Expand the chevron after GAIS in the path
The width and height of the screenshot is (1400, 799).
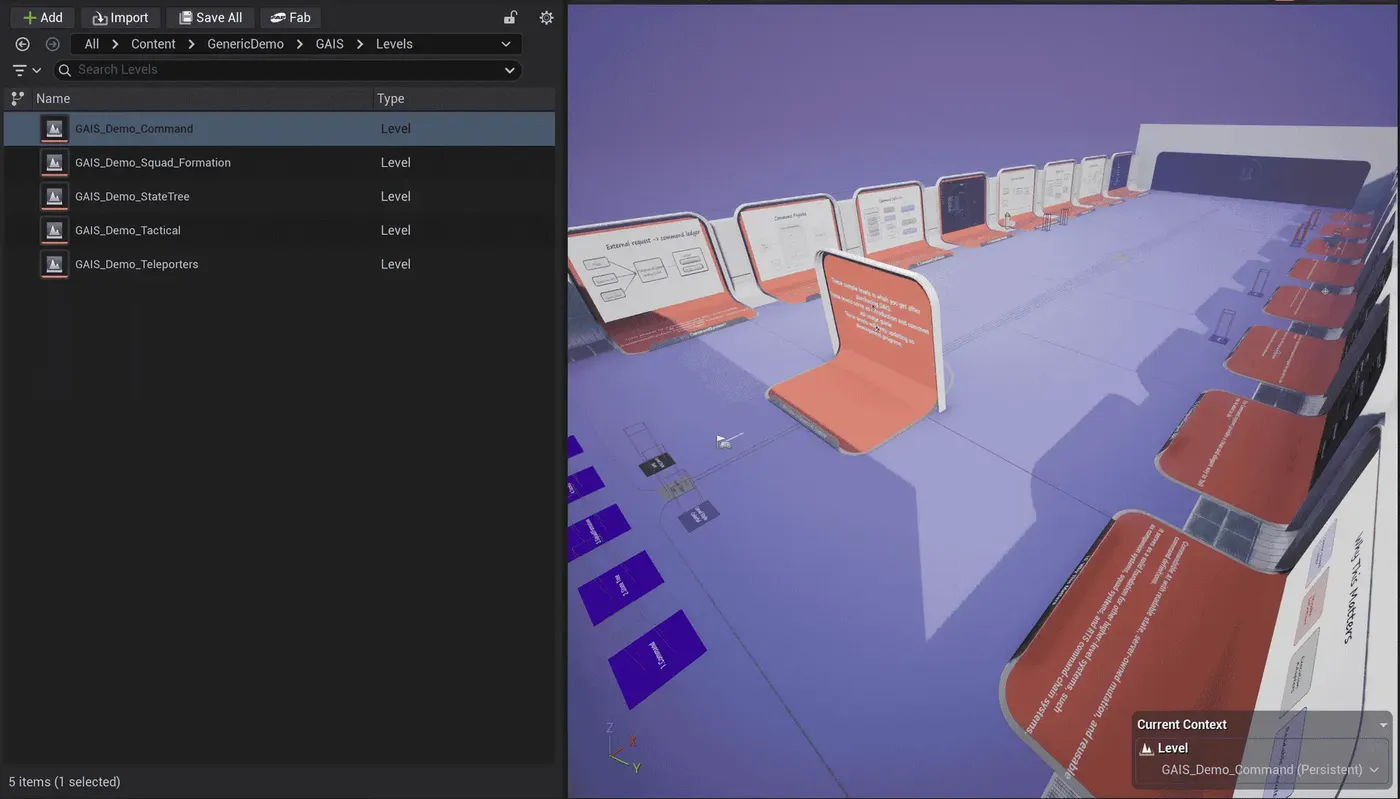[360, 44]
